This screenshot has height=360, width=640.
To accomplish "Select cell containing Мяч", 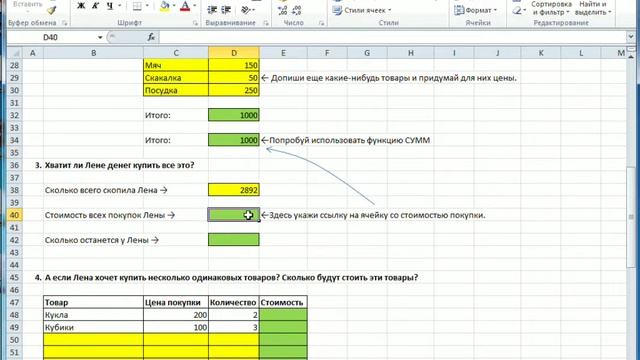I will [x=176, y=65].
